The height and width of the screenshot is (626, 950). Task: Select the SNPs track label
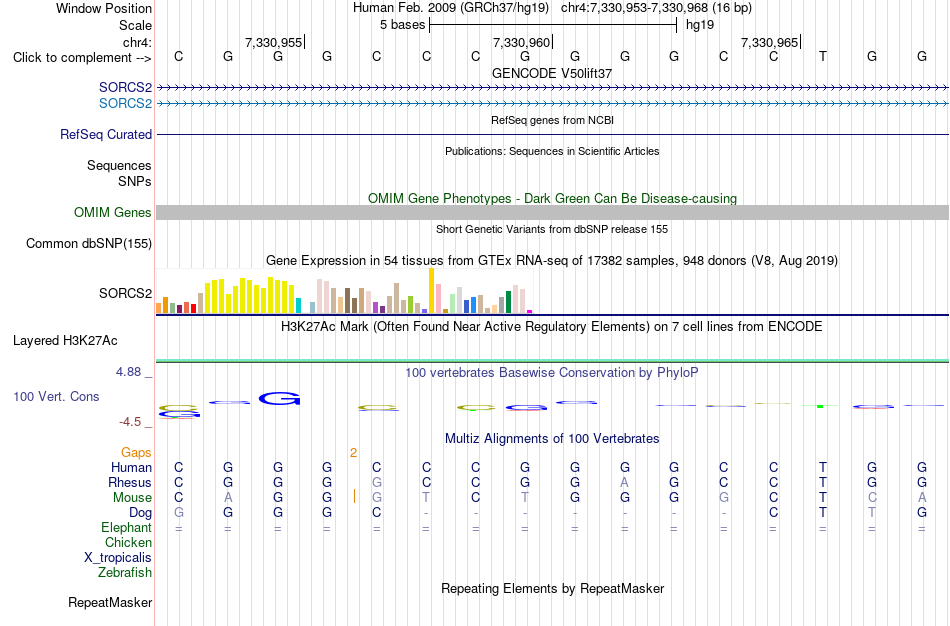pyautogui.click(x=135, y=181)
